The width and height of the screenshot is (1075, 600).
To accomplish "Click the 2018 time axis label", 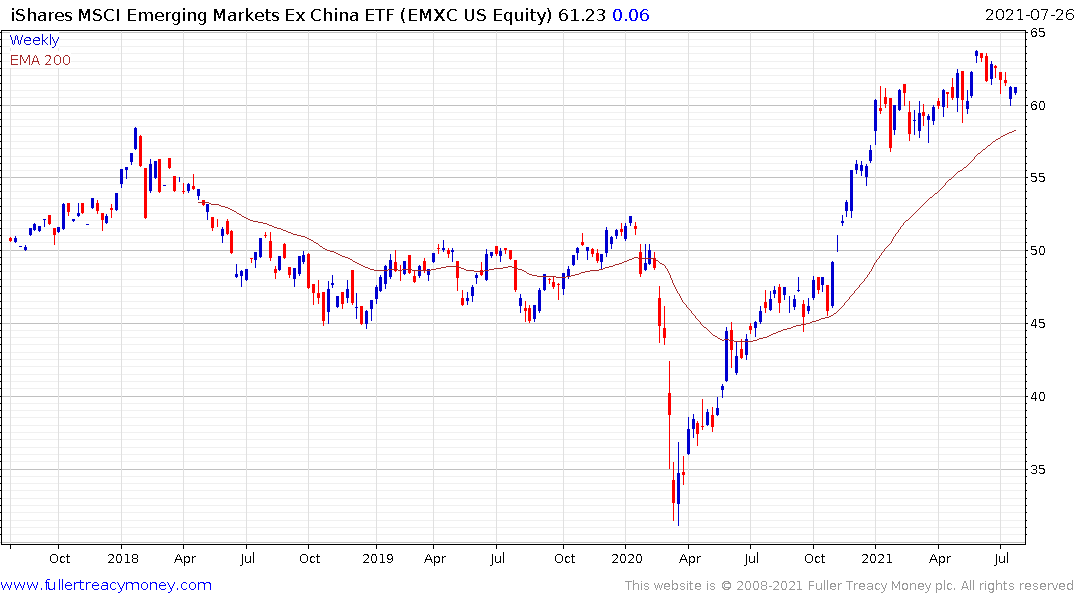I will pos(123,558).
